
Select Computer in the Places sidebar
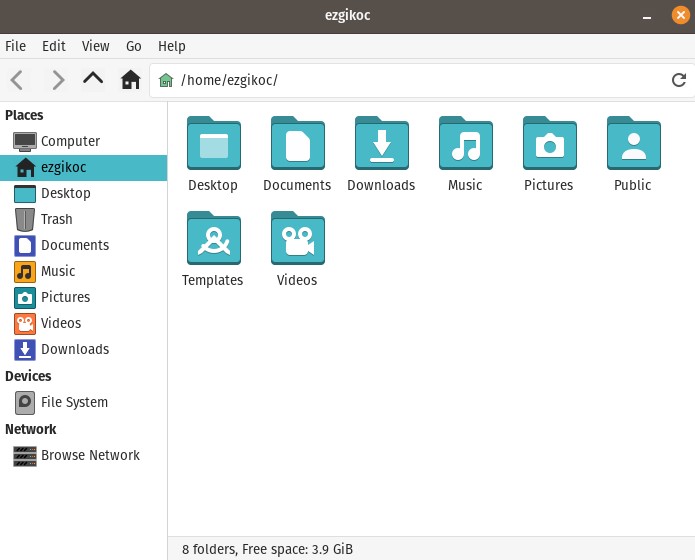pyautogui.click(x=70, y=141)
